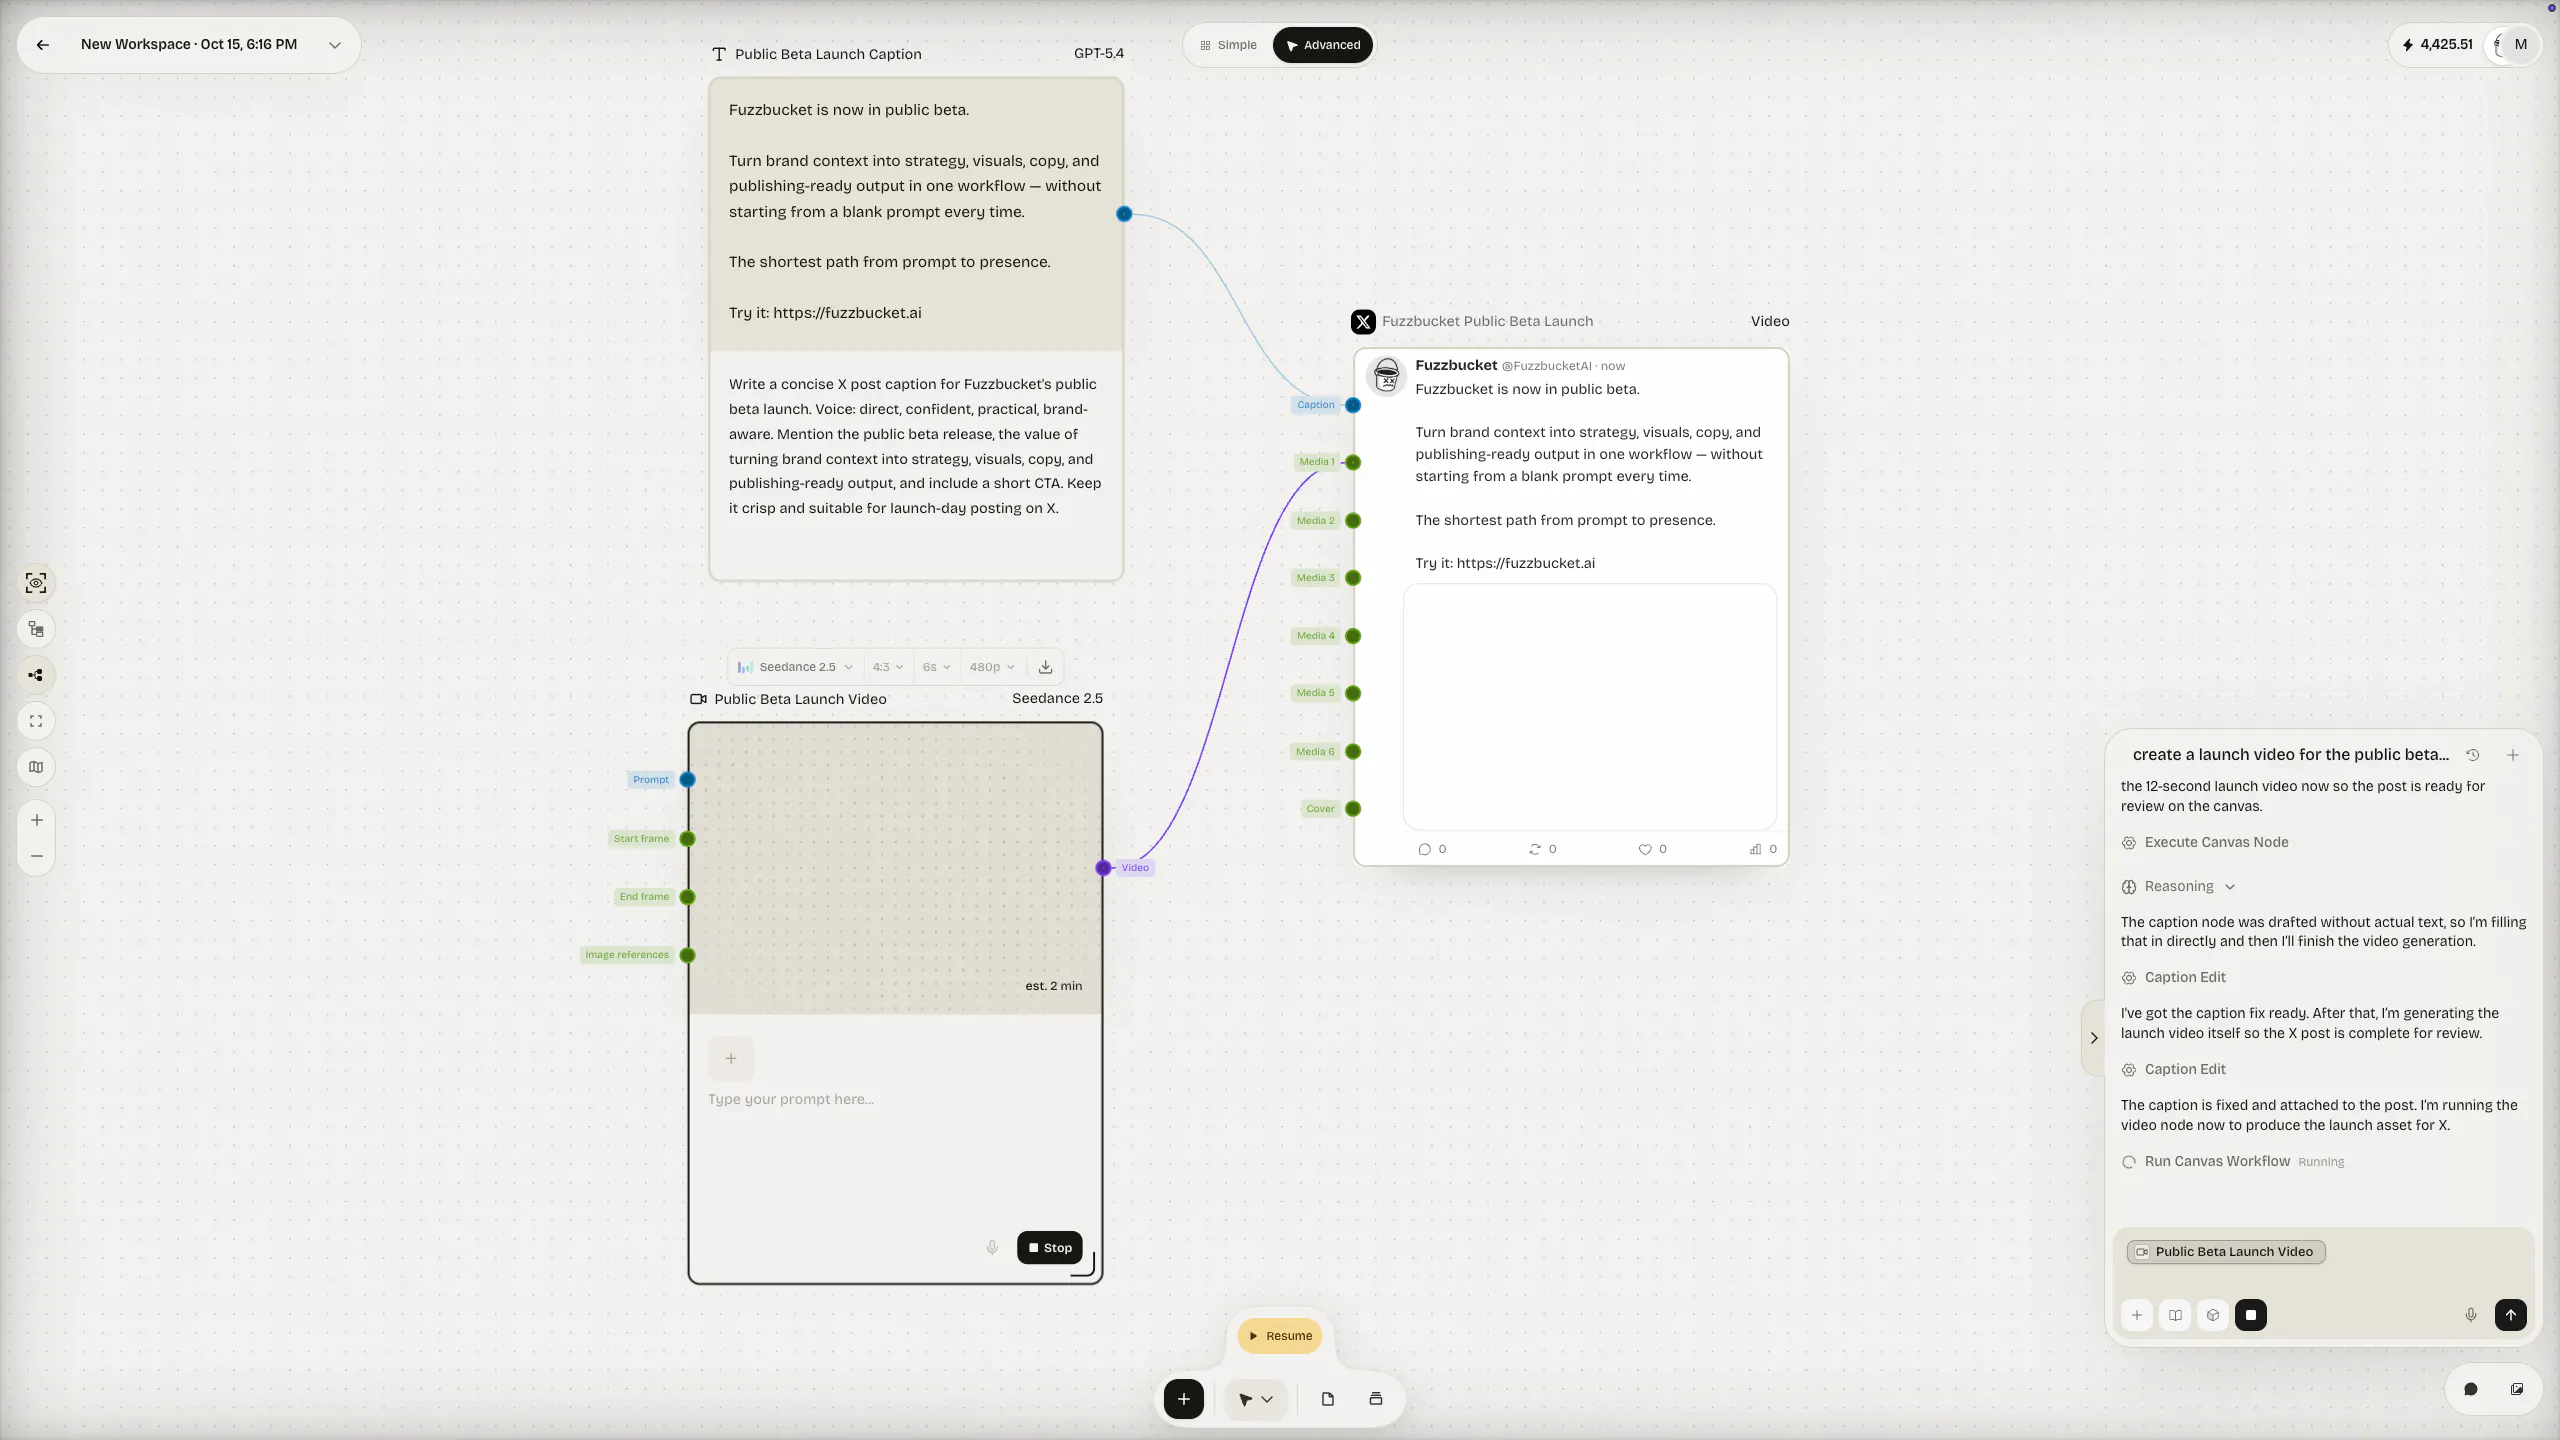Start new chat with plus icon
The image size is (2560, 1440).
(x=2513, y=755)
